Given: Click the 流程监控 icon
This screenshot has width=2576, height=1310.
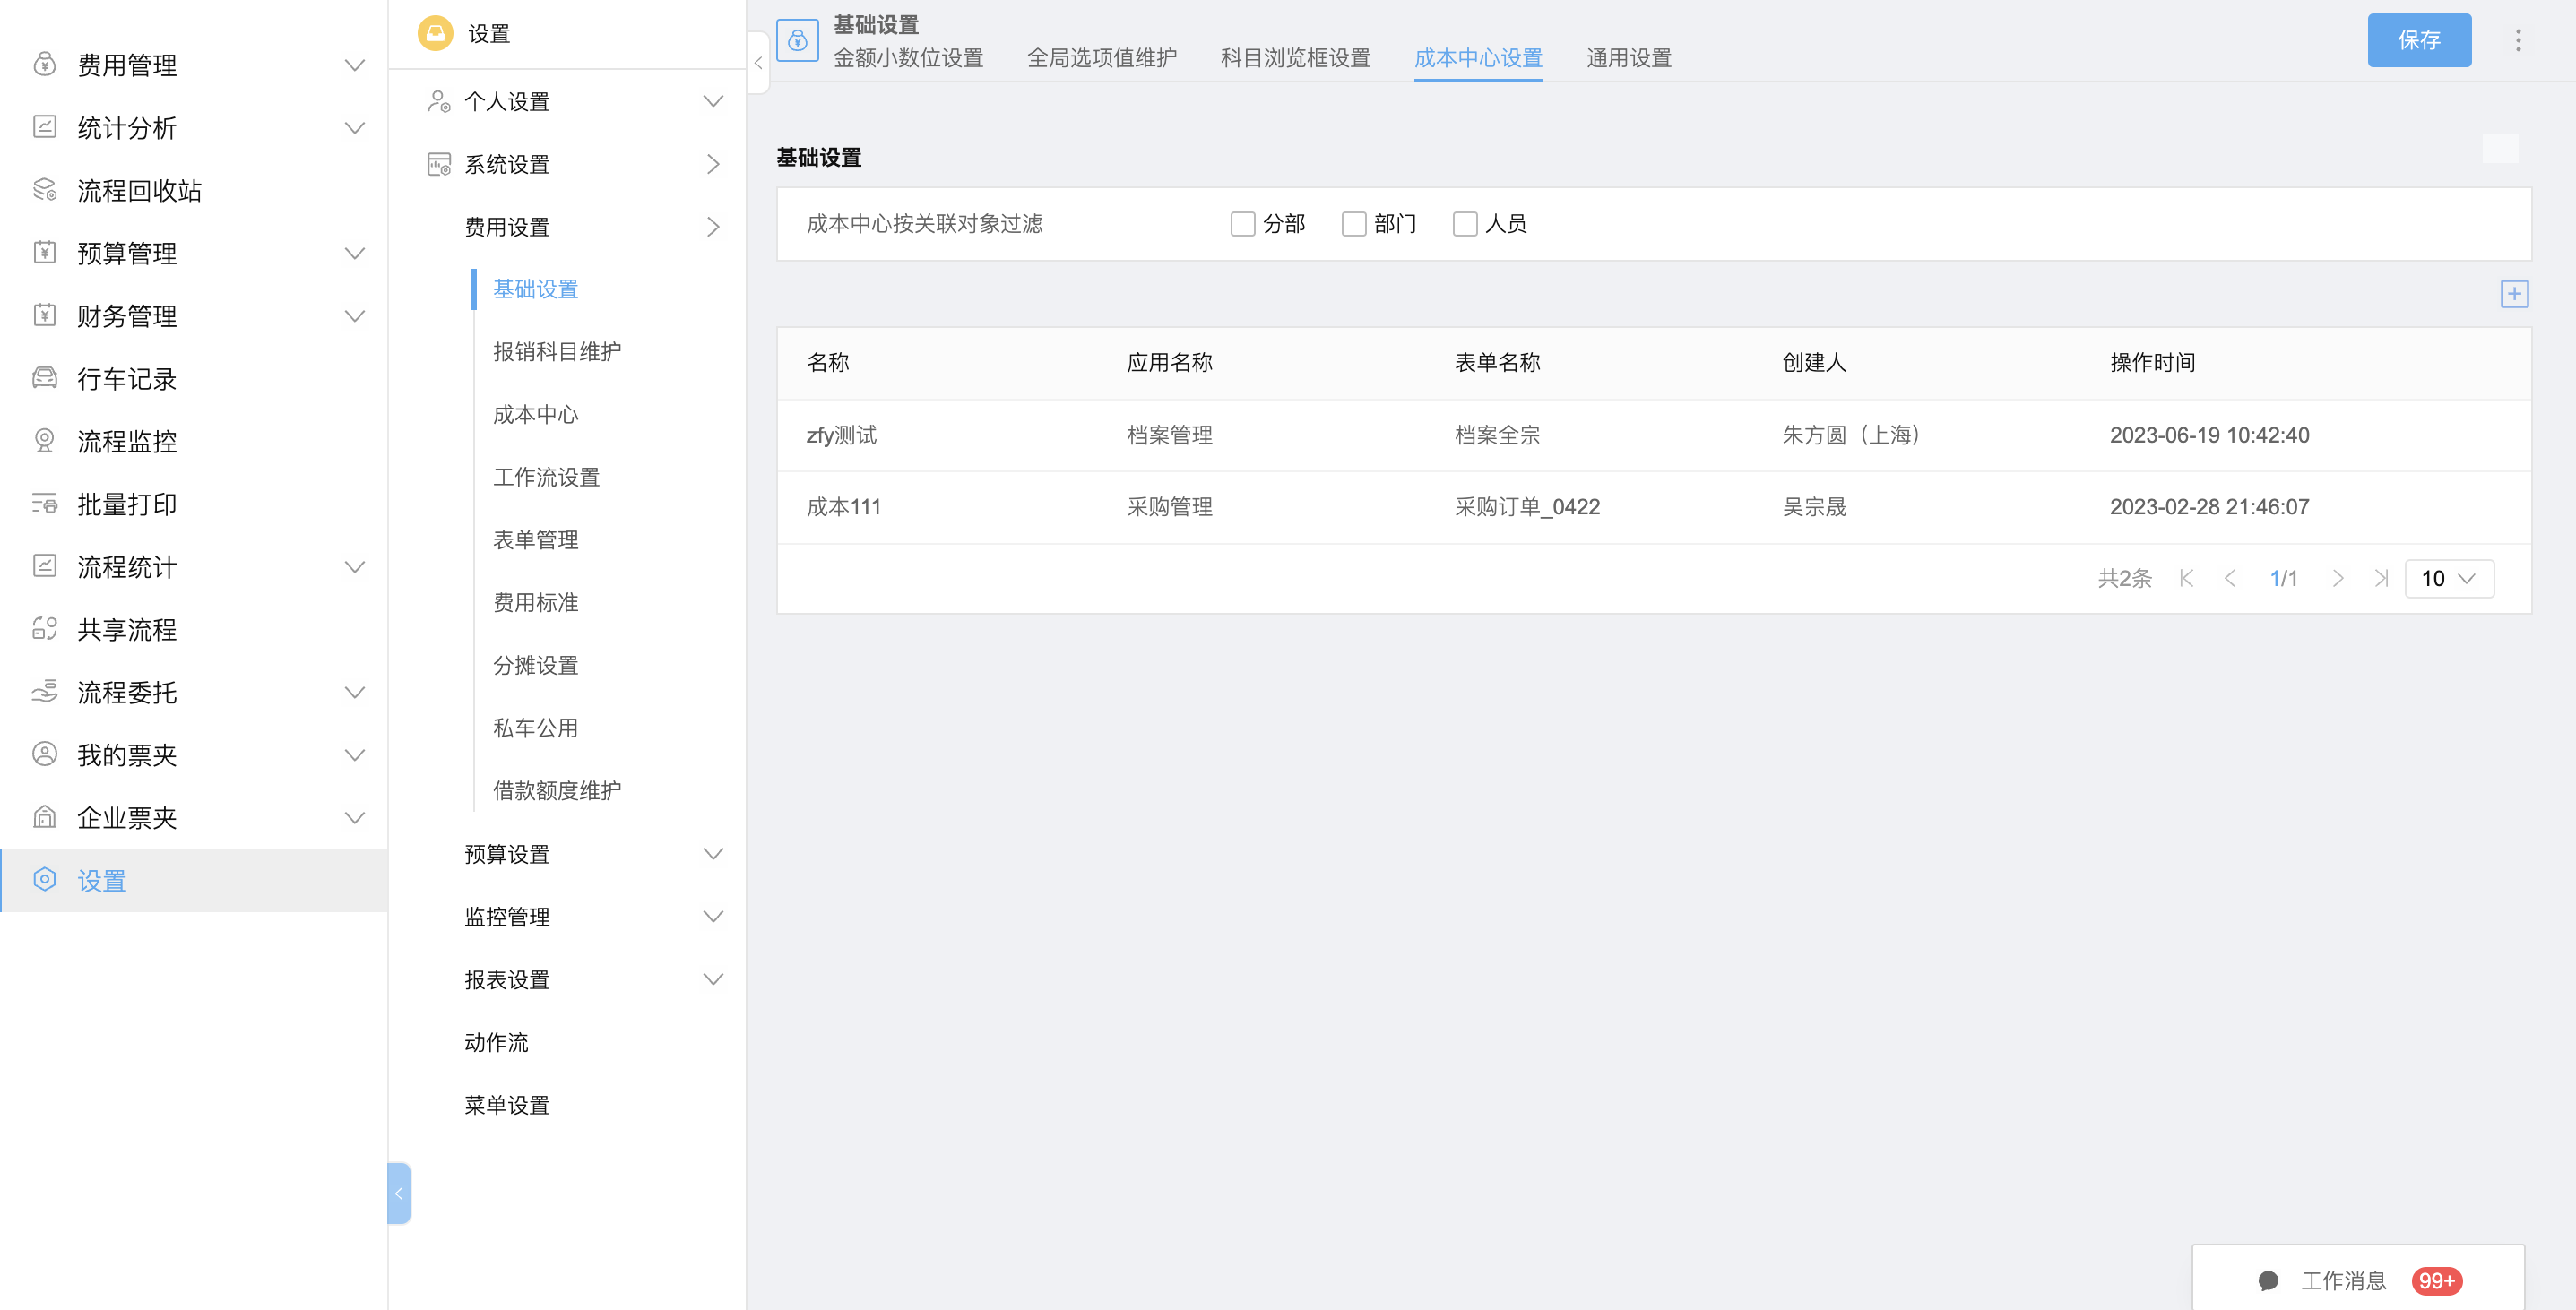Looking at the screenshot, I should (44, 441).
